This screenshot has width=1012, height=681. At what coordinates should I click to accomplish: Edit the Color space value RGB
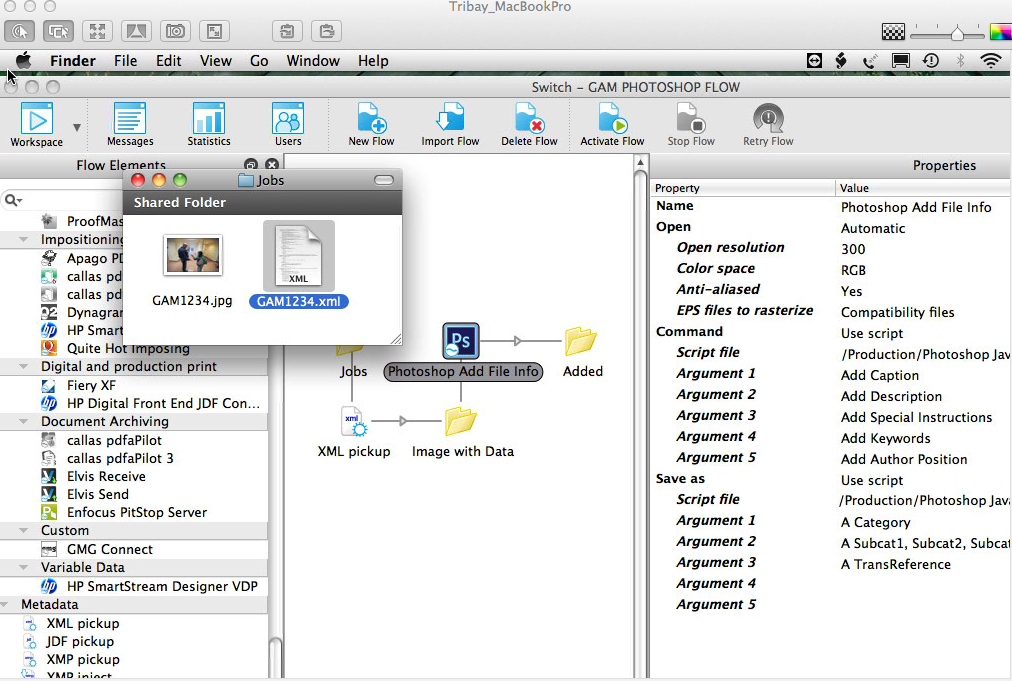(x=853, y=270)
